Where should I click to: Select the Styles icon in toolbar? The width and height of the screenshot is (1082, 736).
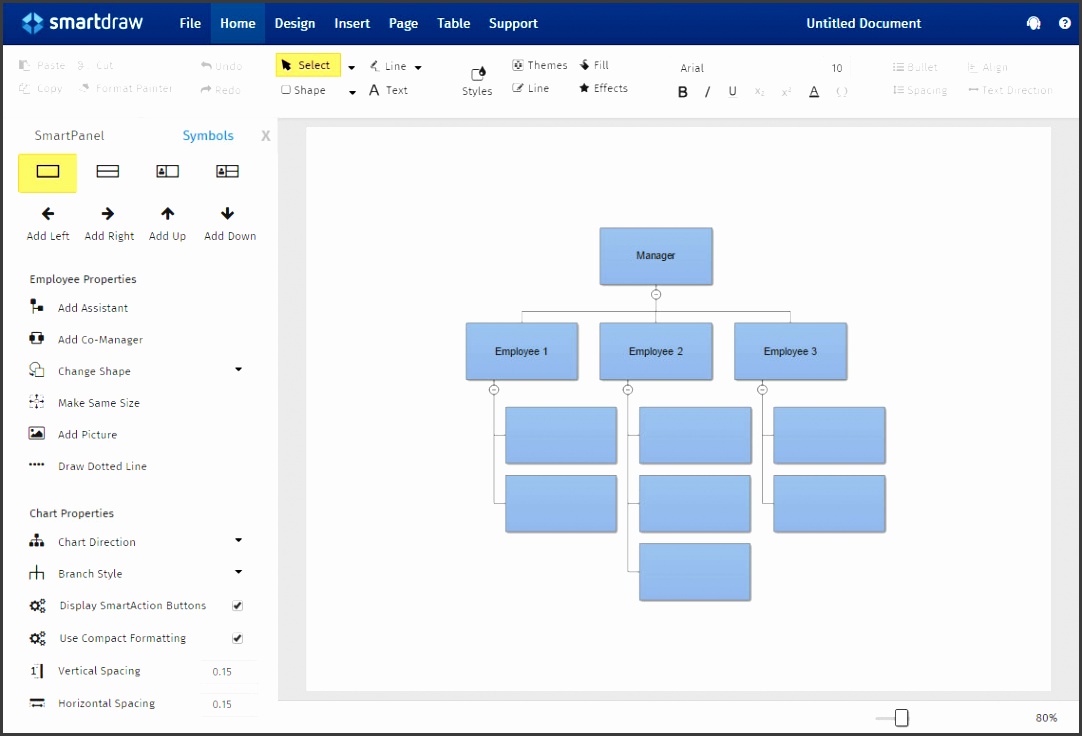coord(477,74)
